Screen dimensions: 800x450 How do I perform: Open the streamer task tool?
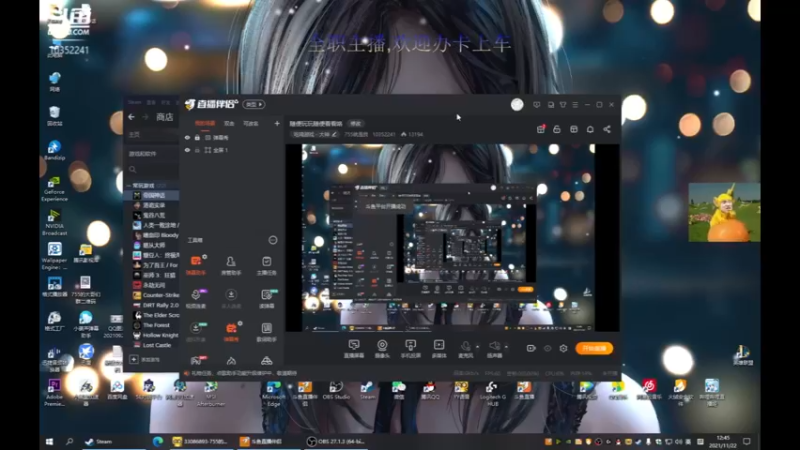pyautogui.click(x=266, y=265)
